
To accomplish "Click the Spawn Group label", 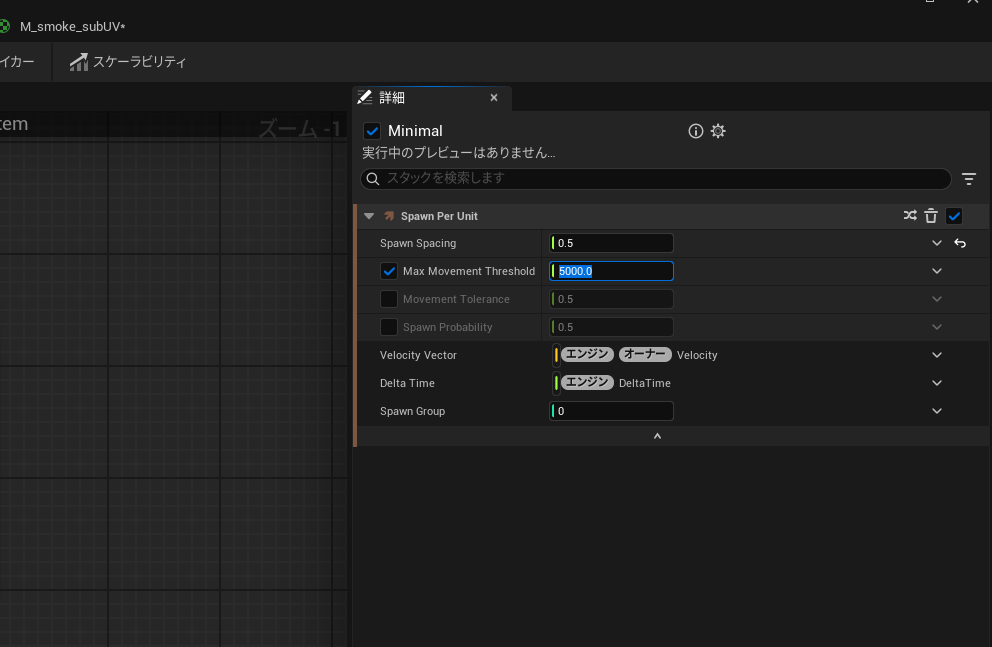I will pos(412,411).
